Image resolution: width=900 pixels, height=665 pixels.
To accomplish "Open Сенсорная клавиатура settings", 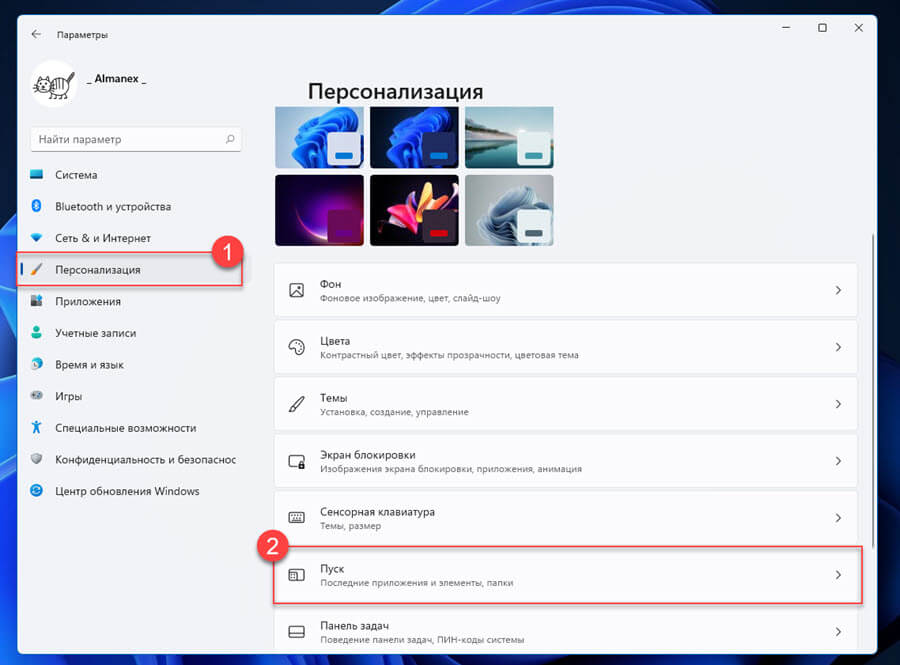I will coord(566,518).
